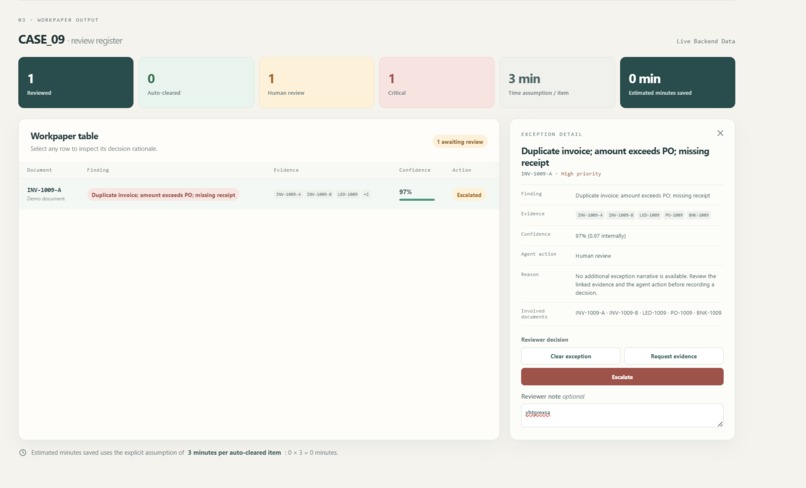806x488 pixels.
Task: Click the +2 more evidence chip
Action: click(366, 194)
